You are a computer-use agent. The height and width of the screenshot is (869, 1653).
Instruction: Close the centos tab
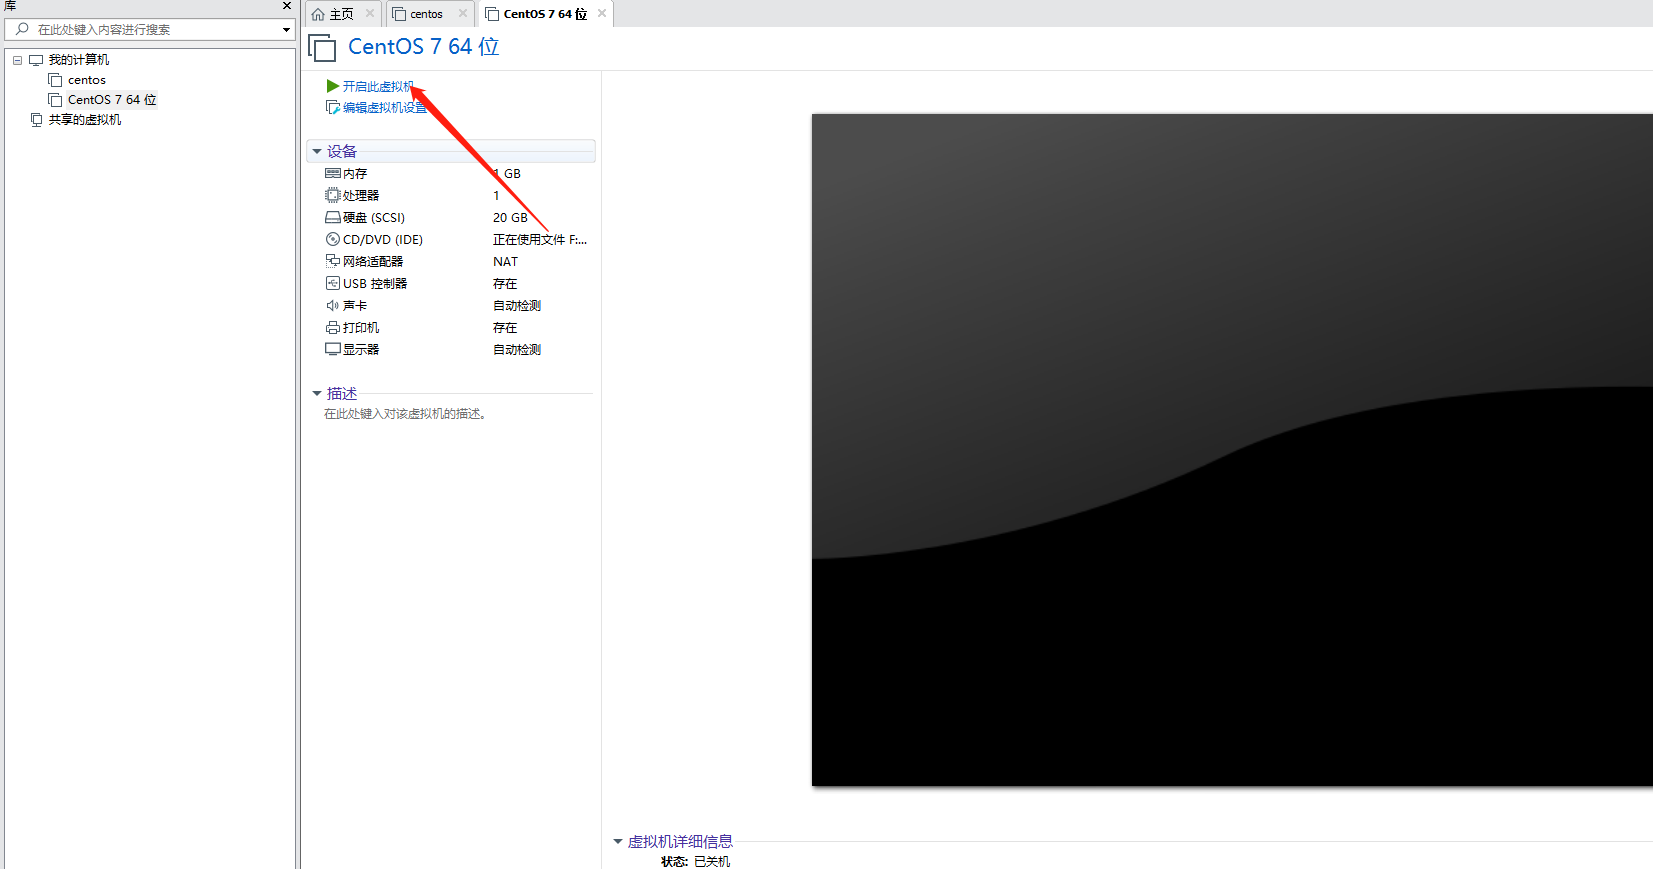point(462,13)
